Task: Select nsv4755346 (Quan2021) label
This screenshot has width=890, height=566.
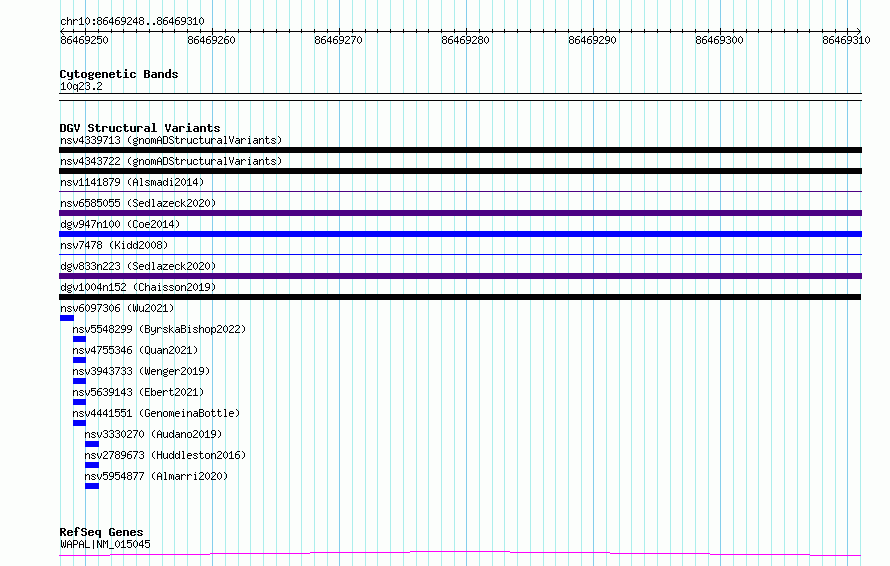Action: pos(135,350)
